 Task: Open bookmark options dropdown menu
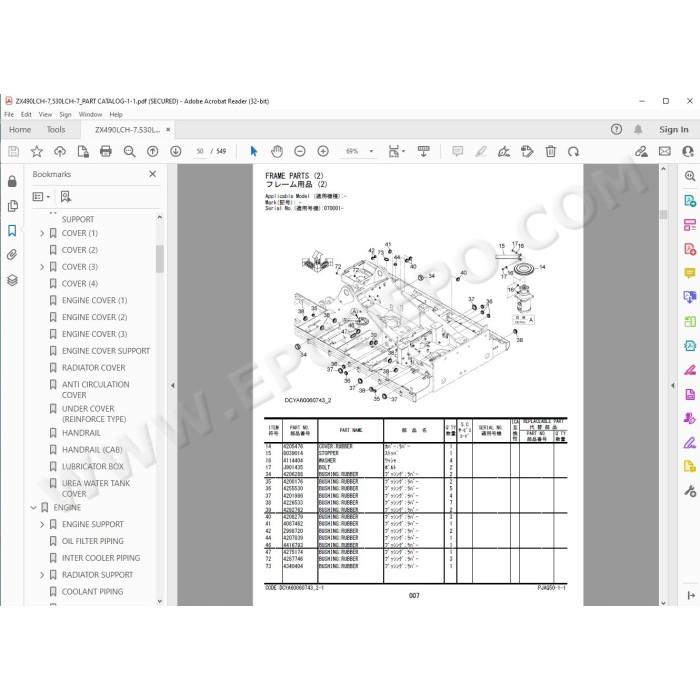(41, 196)
